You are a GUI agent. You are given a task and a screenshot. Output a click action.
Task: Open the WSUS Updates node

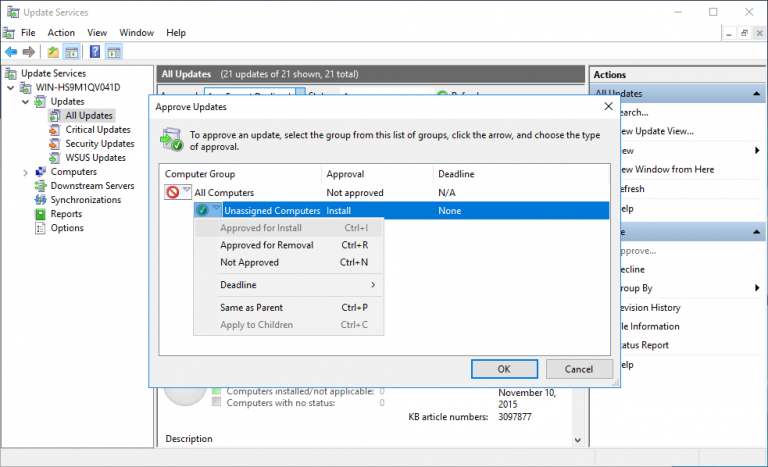tap(95, 157)
